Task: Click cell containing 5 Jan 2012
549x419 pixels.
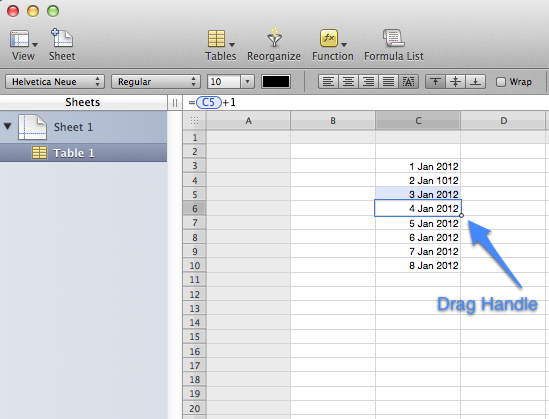Action: (418, 223)
